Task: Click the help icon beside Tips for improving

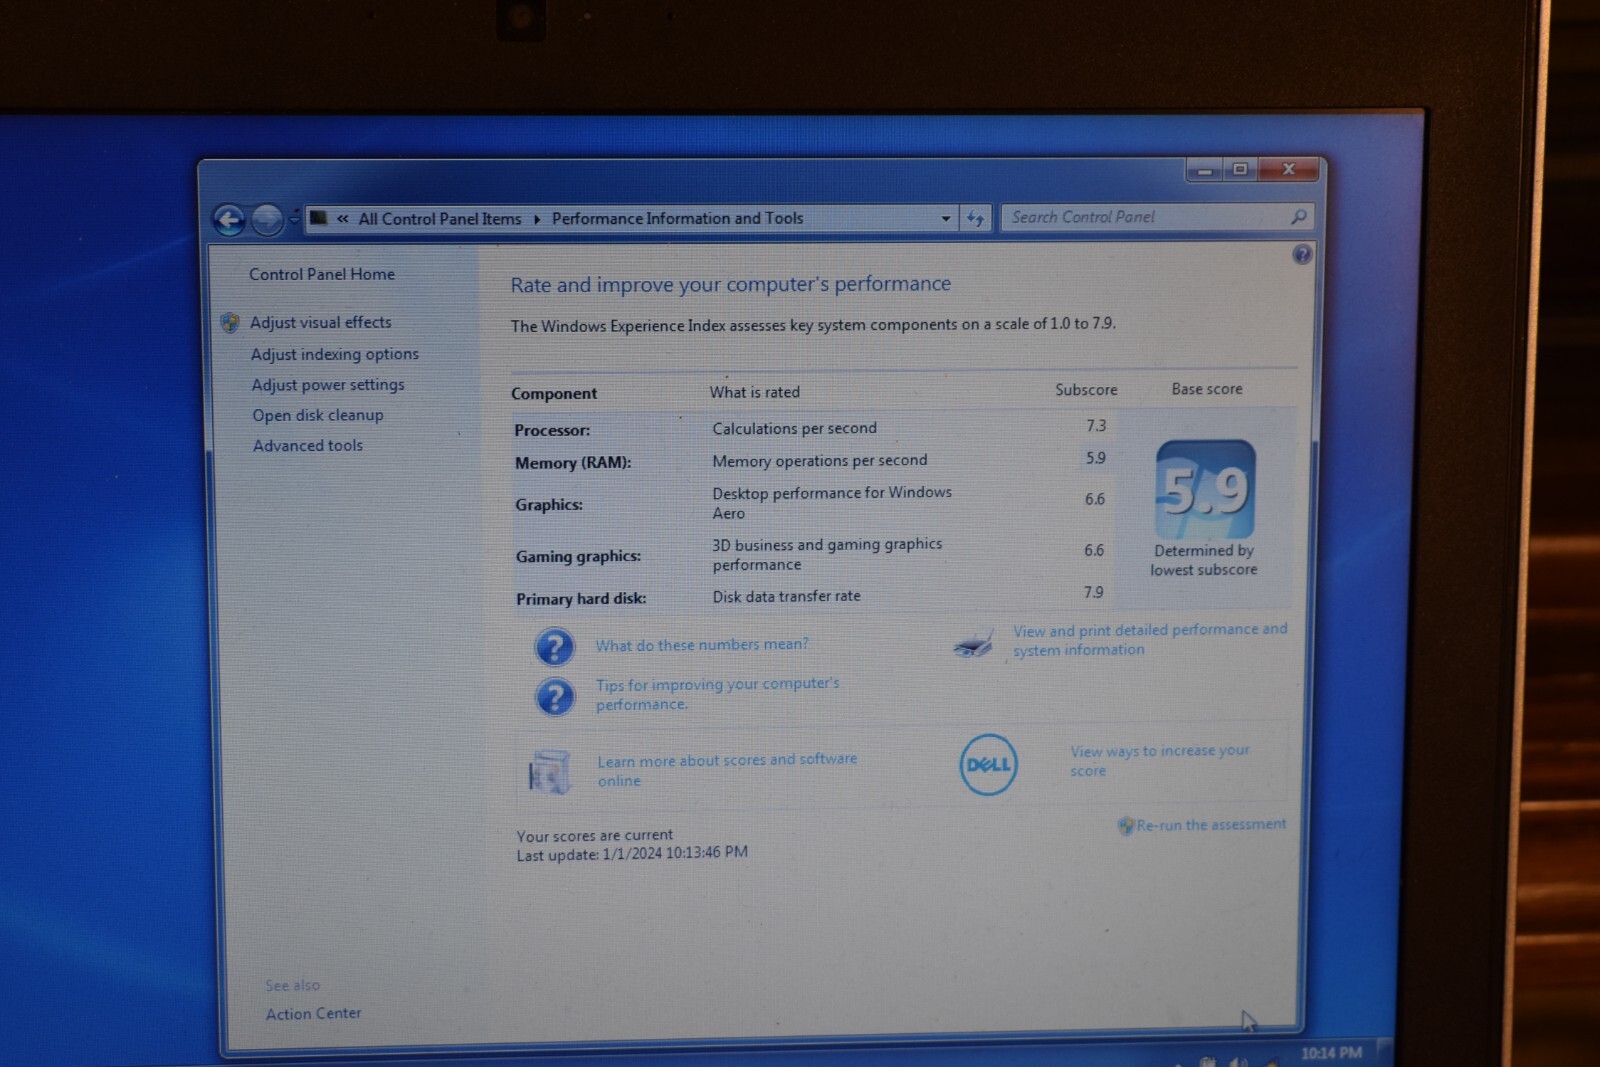Action: click(x=555, y=697)
